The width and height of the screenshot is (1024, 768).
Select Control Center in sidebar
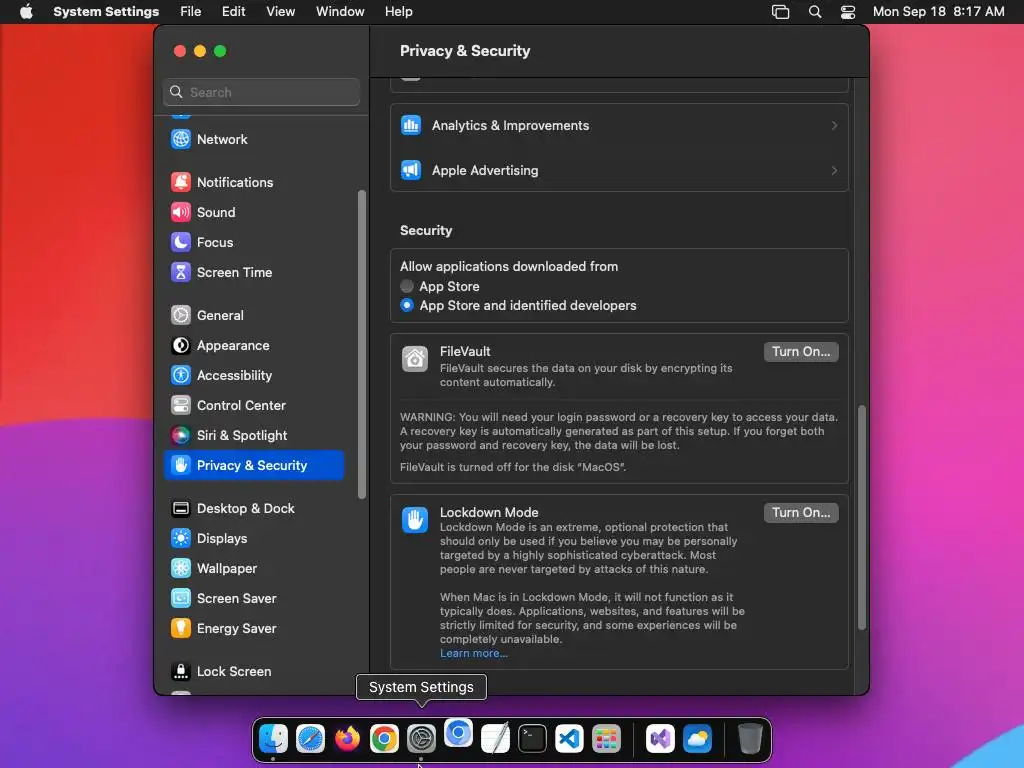(254, 406)
